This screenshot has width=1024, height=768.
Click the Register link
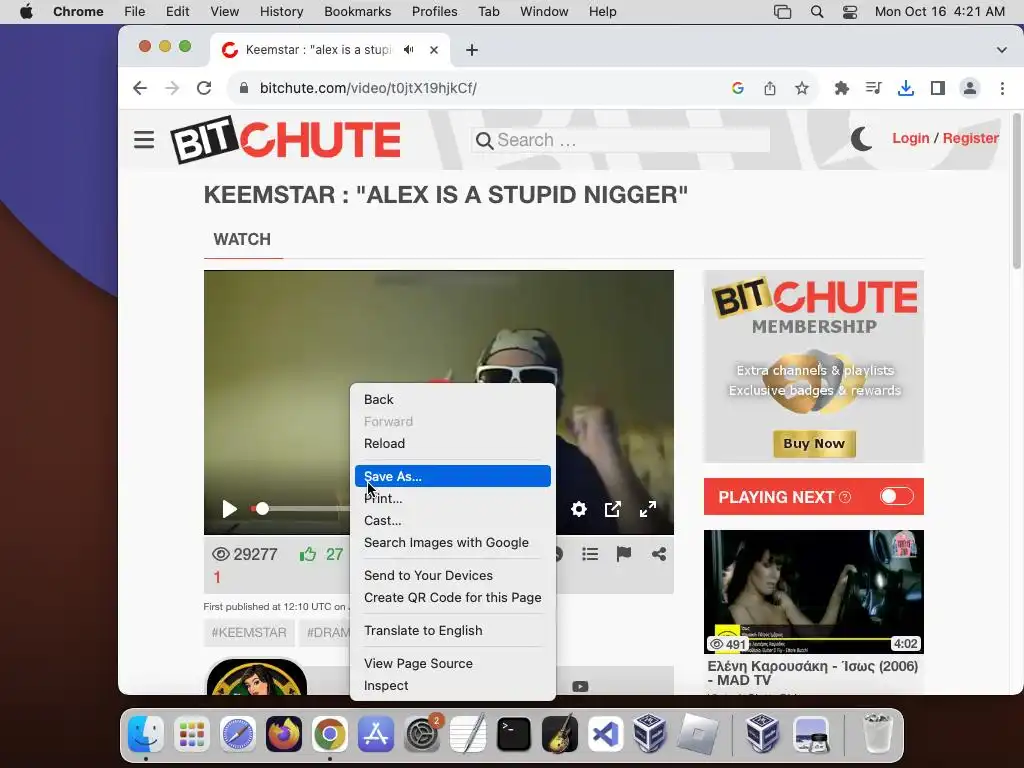(970, 138)
